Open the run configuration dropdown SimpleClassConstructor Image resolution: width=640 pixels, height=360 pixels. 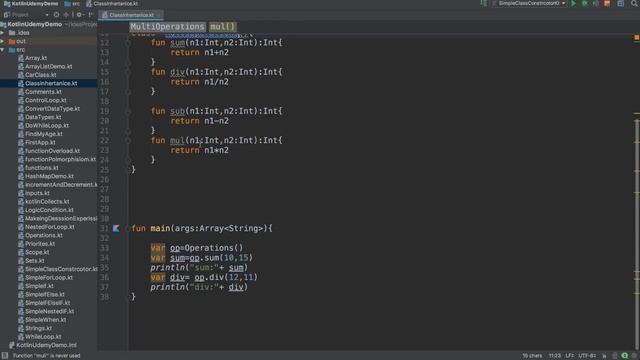coord(529,4)
